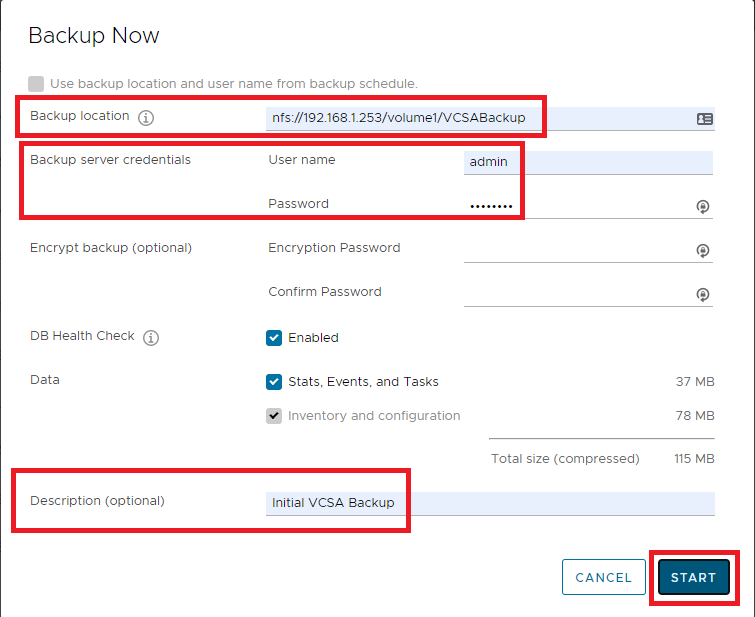The width and height of the screenshot is (755, 617).
Task: Toggle the Inventory and configuration checkbox
Action: click(x=274, y=416)
